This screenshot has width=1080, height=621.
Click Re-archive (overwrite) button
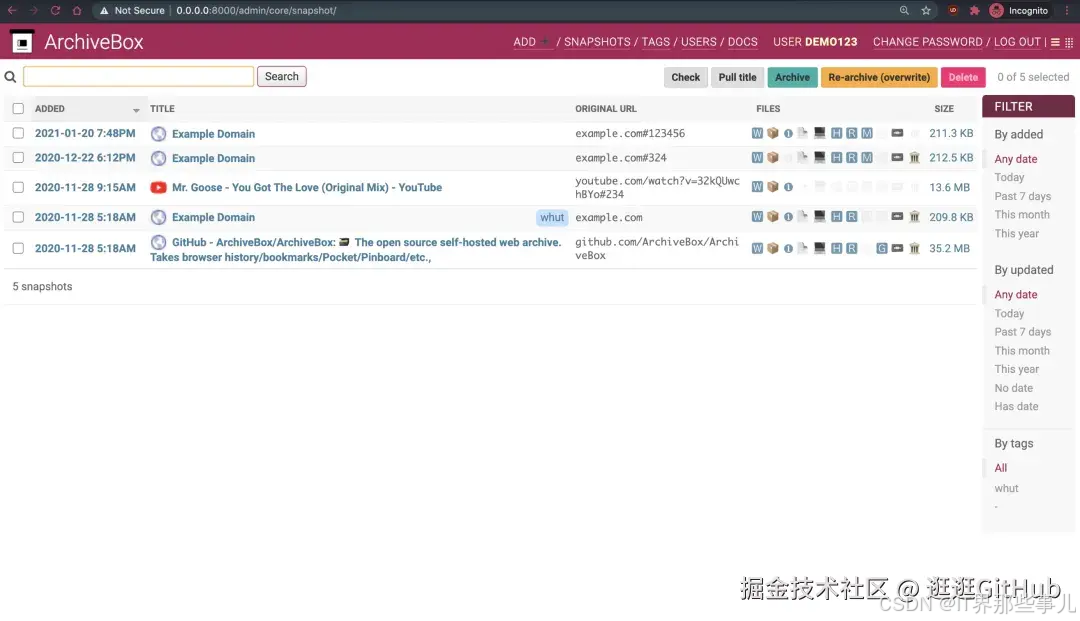(x=879, y=77)
